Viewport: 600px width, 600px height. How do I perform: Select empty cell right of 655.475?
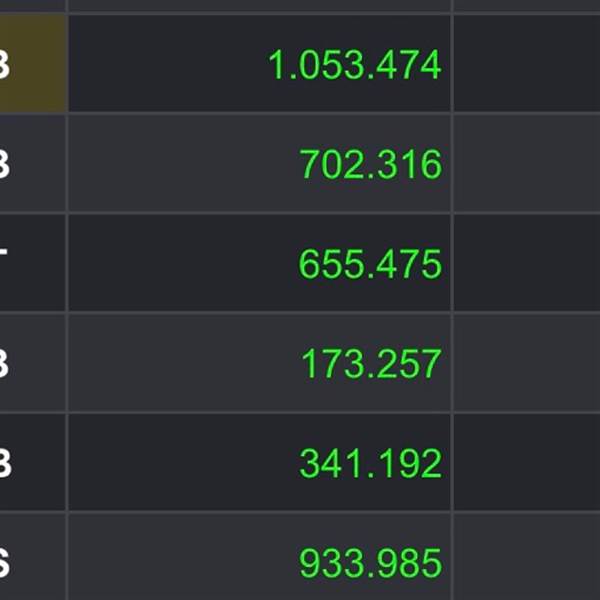tap(527, 263)
